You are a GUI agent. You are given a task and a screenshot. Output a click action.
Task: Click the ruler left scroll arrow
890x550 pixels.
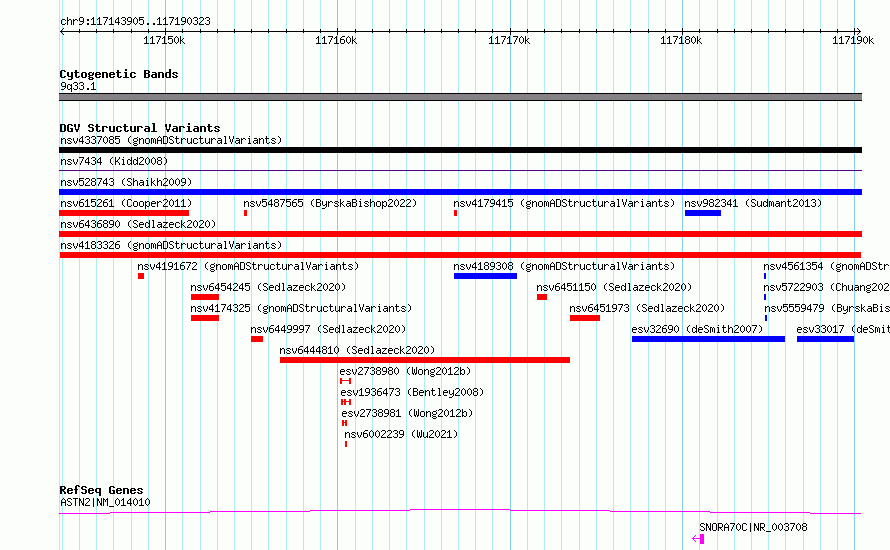(62, 32)
